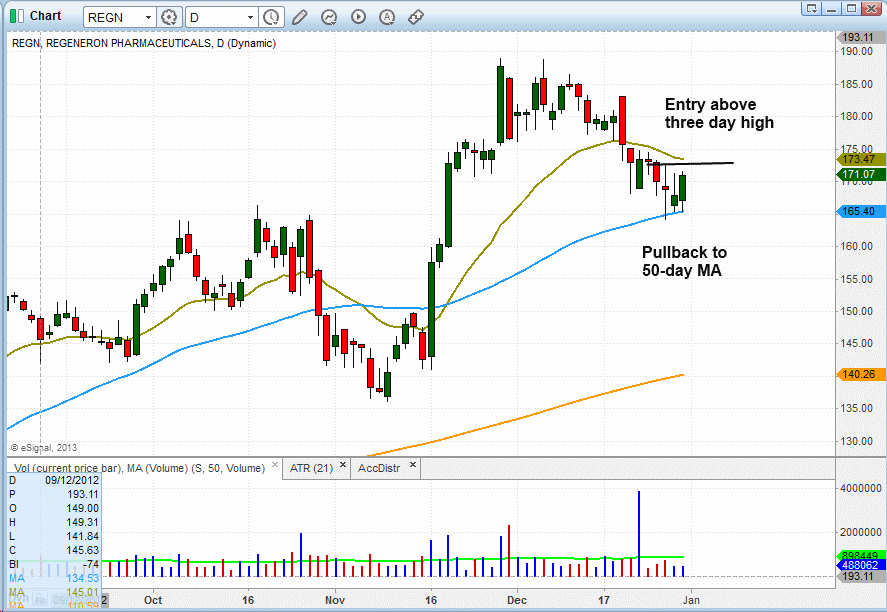
Task: Open the chart type icon in toolbar
Action: click(329, 17)
